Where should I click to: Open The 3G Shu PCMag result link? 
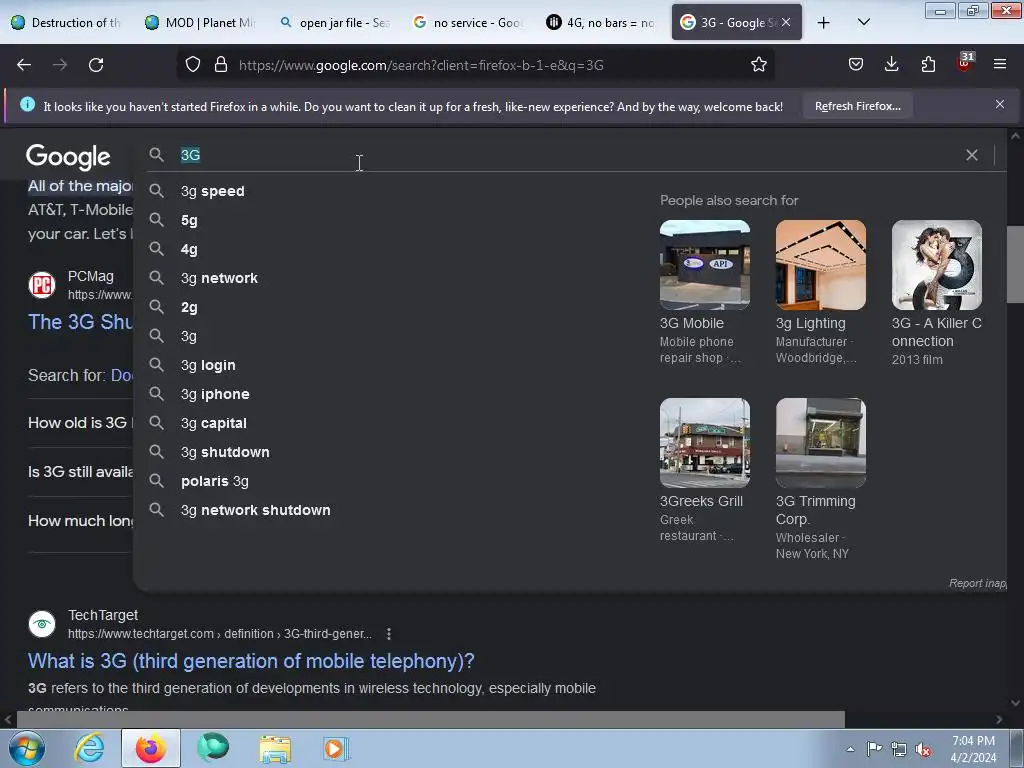[x=80, y=322]
